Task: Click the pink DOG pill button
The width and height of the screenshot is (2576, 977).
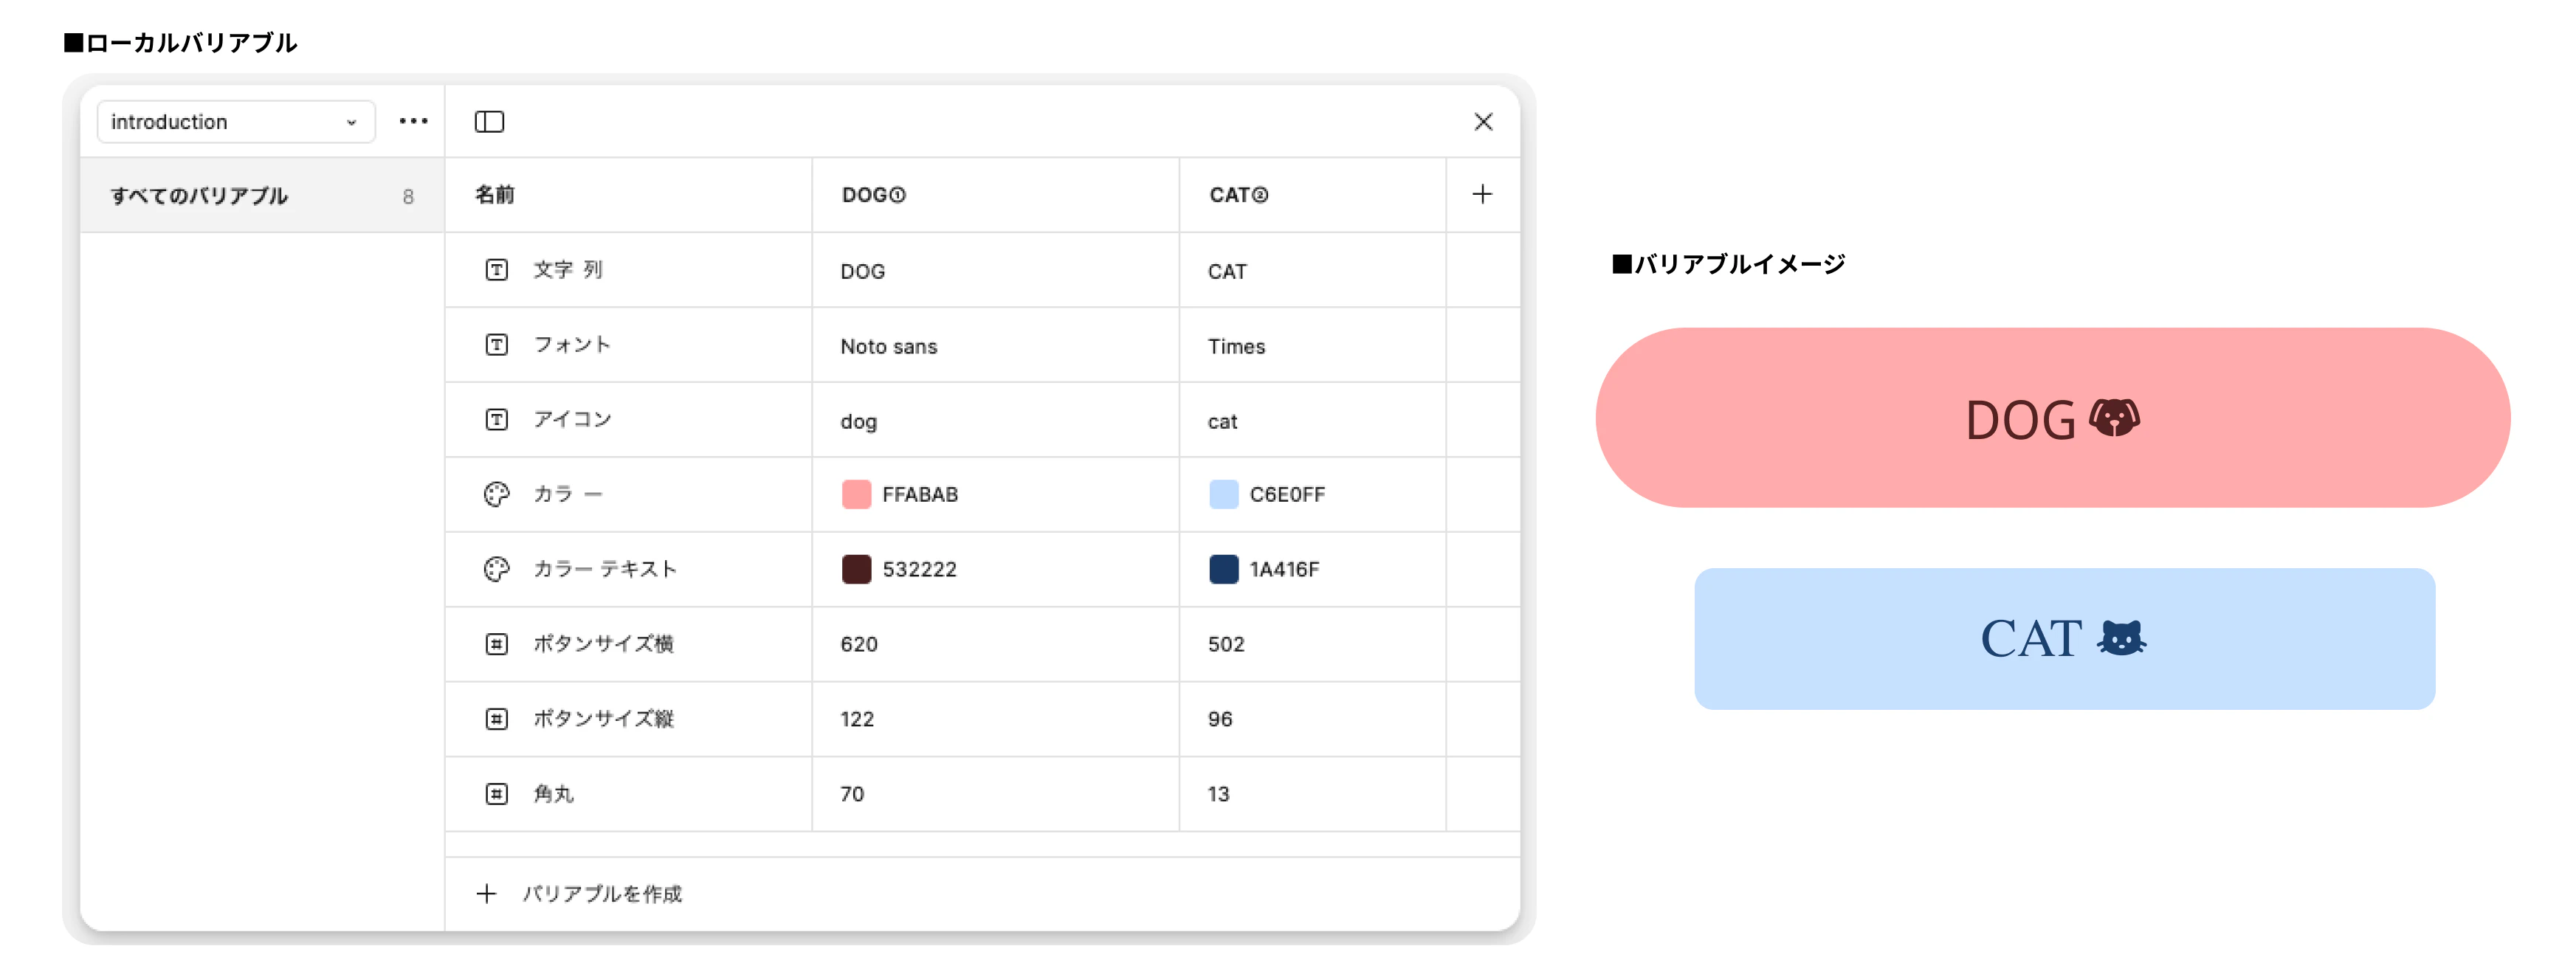Action: point(2052,418)
